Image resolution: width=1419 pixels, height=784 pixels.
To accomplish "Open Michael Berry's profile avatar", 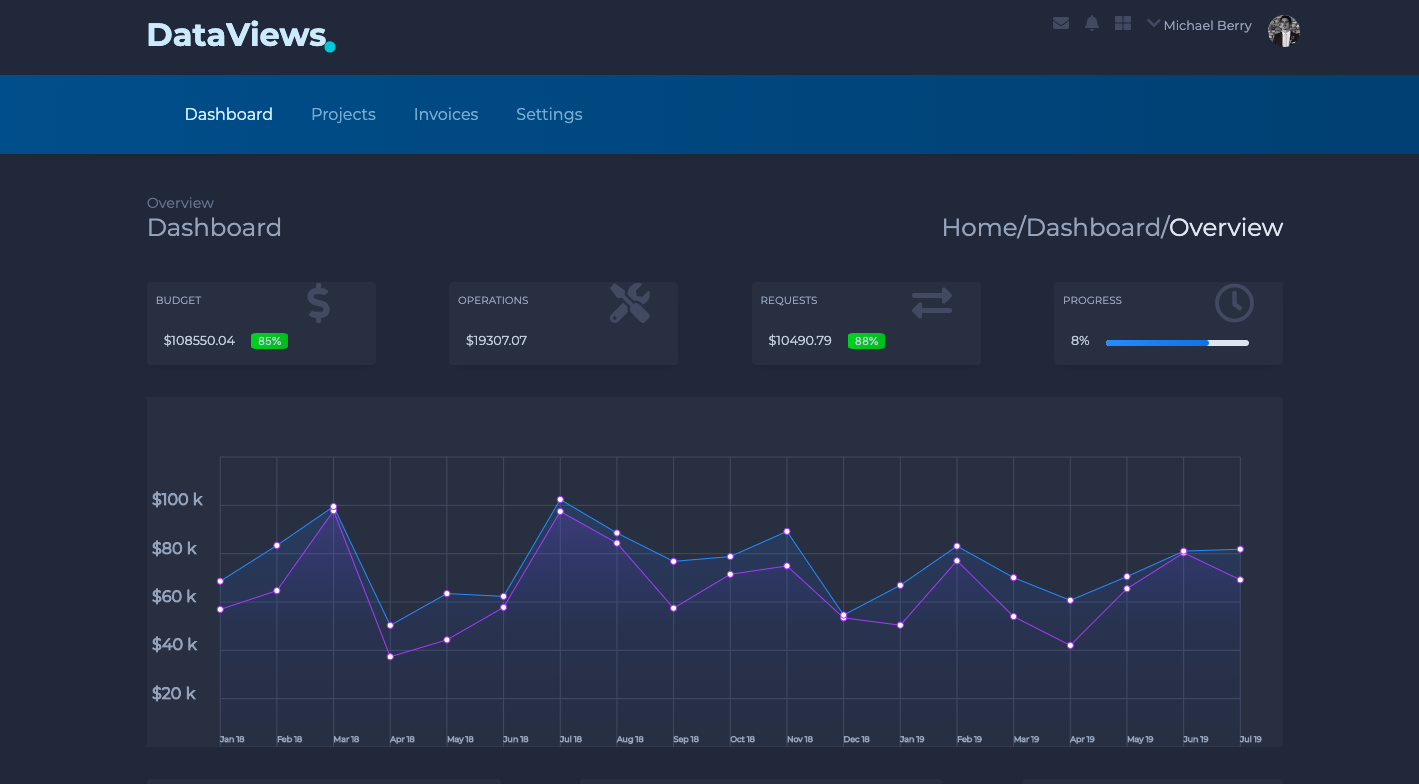I will pyautogui.click(x=1283, y=31).
